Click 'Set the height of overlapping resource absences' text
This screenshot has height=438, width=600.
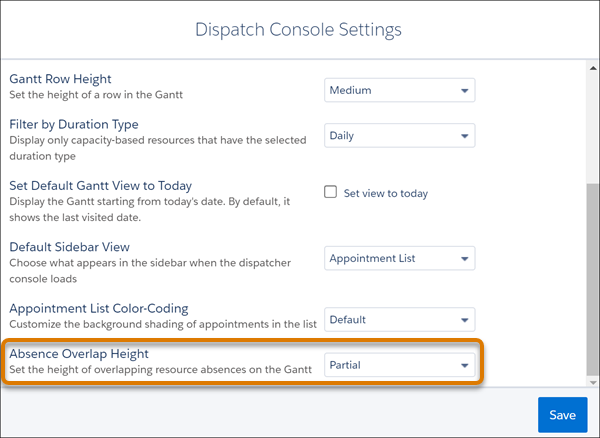click(161, 370)
